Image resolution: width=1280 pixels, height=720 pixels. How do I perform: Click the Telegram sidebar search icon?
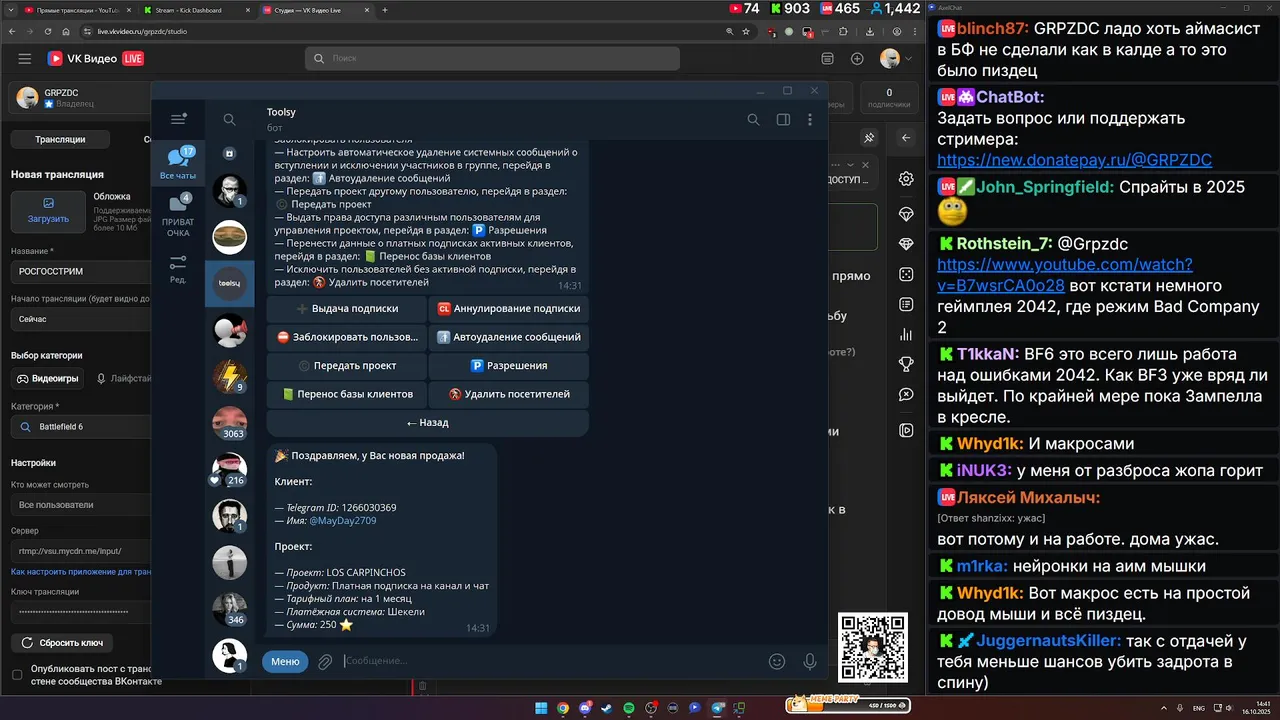(x=229, y=120)
